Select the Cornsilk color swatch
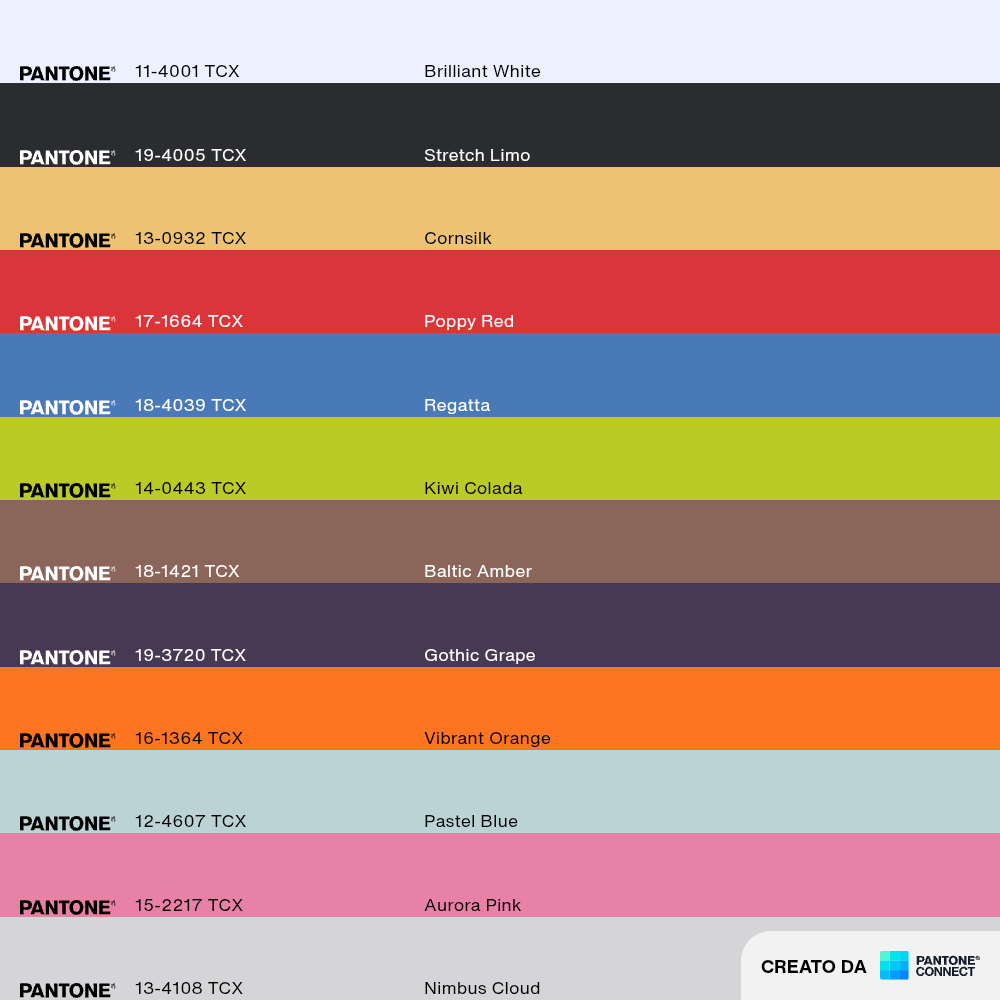 coord(500,209)
